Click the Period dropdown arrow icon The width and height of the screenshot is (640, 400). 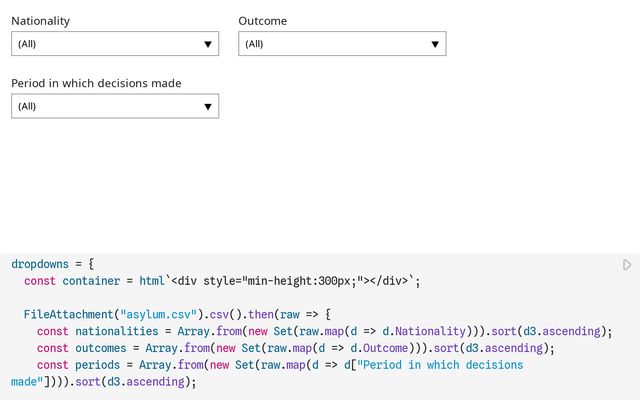(208, 106)
